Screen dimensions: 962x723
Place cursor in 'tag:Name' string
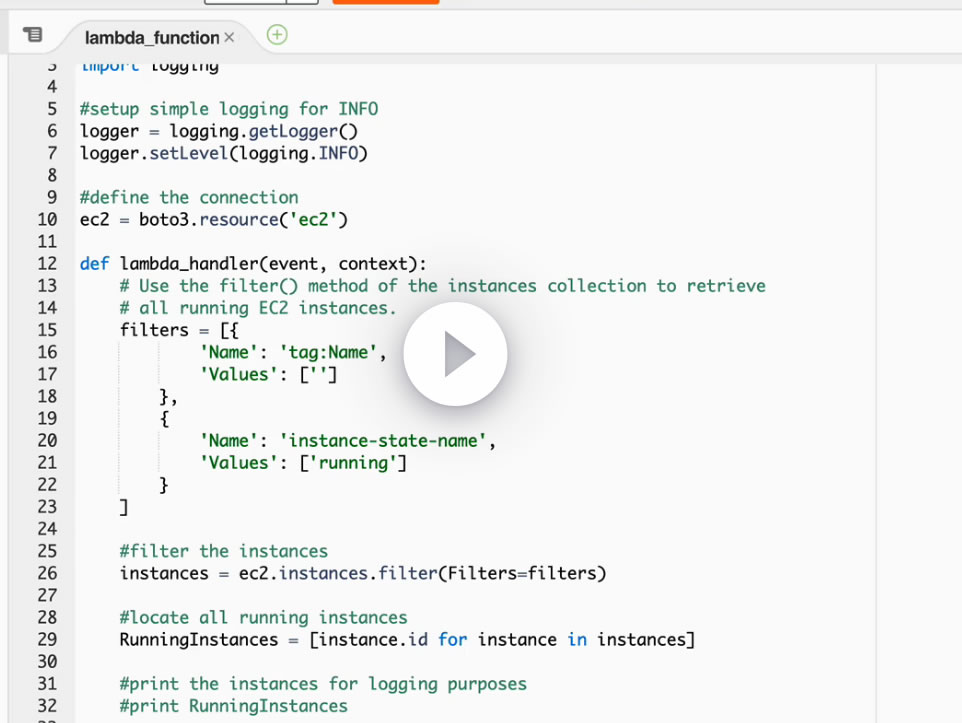click(328, 352)
